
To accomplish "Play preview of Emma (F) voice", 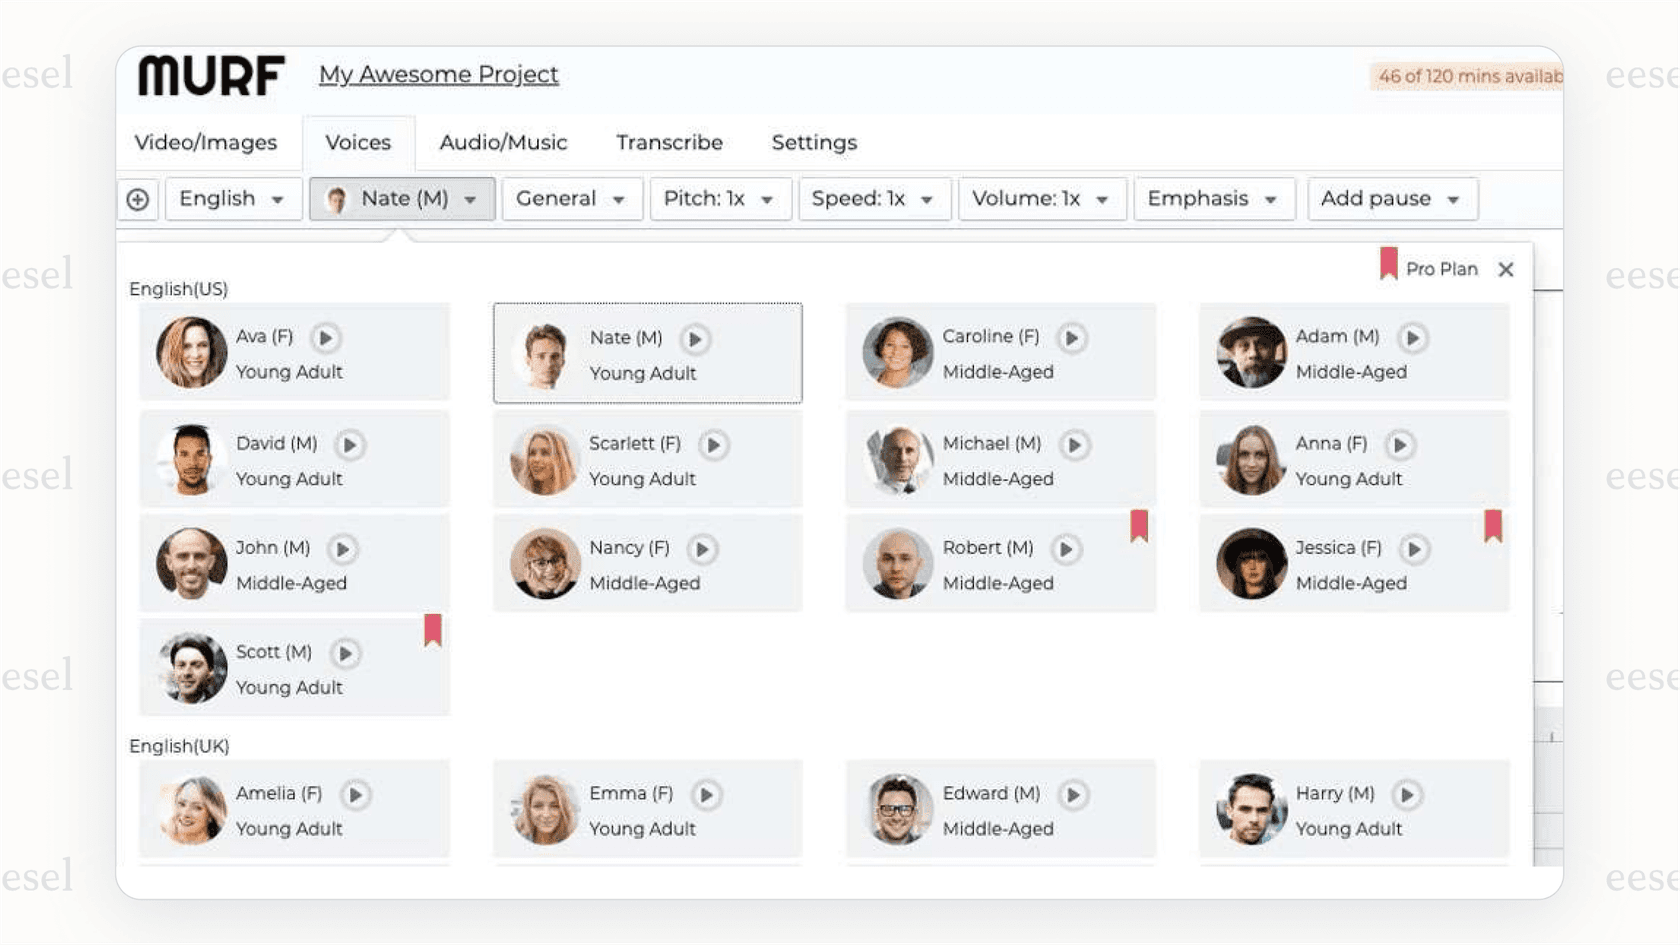I will click(x=706, y=795).
